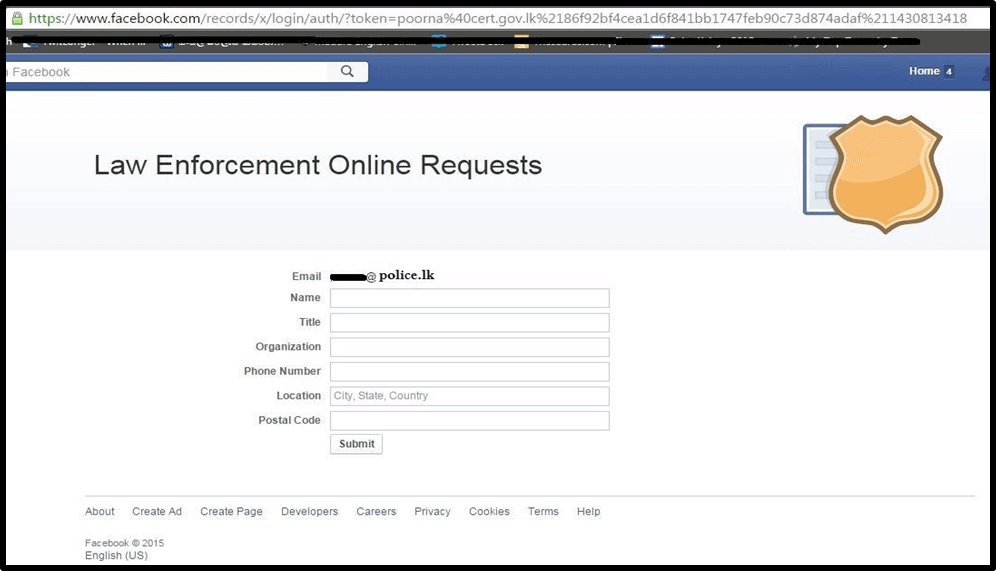
Task: Click the Facebook © 2015 footer text
Action: (x=124, y=543)
